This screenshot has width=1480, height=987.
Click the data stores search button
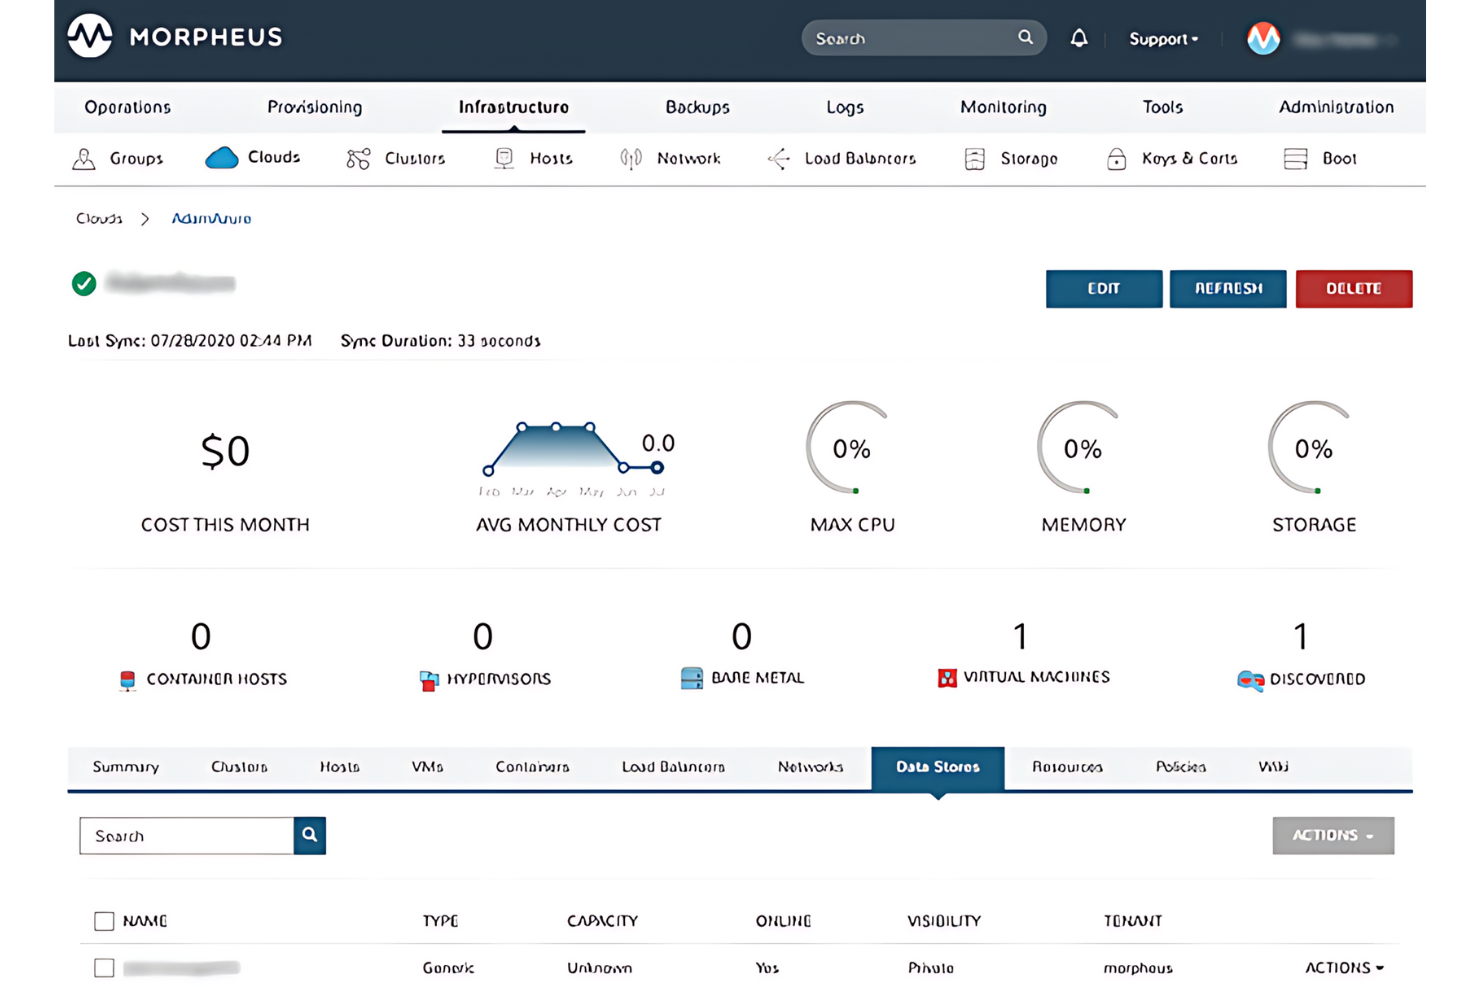310,836
